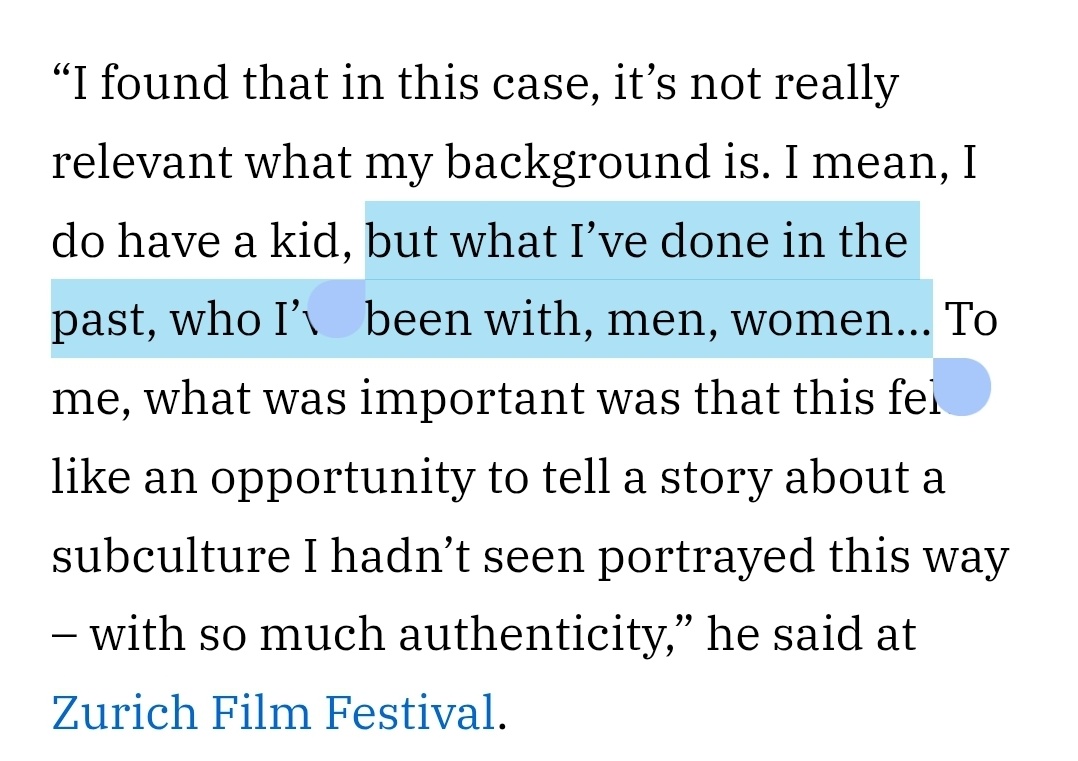Screen dimensions: 1078x761
Task: Click the word "To" after the highlight
Action: 970,320
